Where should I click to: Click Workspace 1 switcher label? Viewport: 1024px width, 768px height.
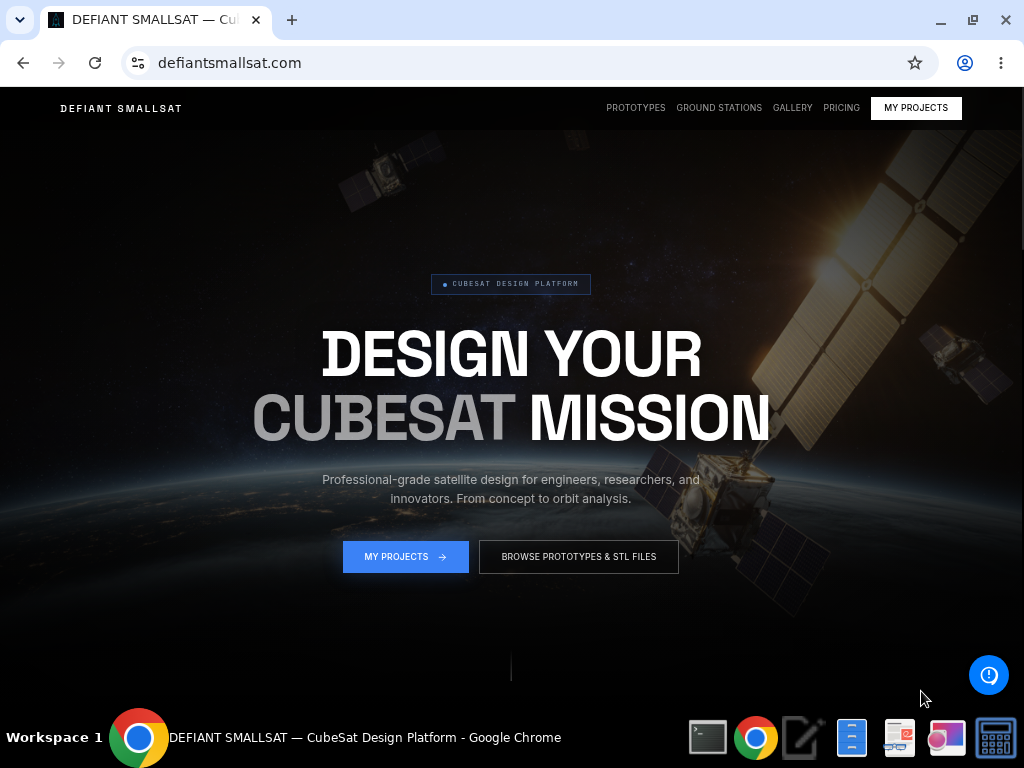tap(54, 738)
